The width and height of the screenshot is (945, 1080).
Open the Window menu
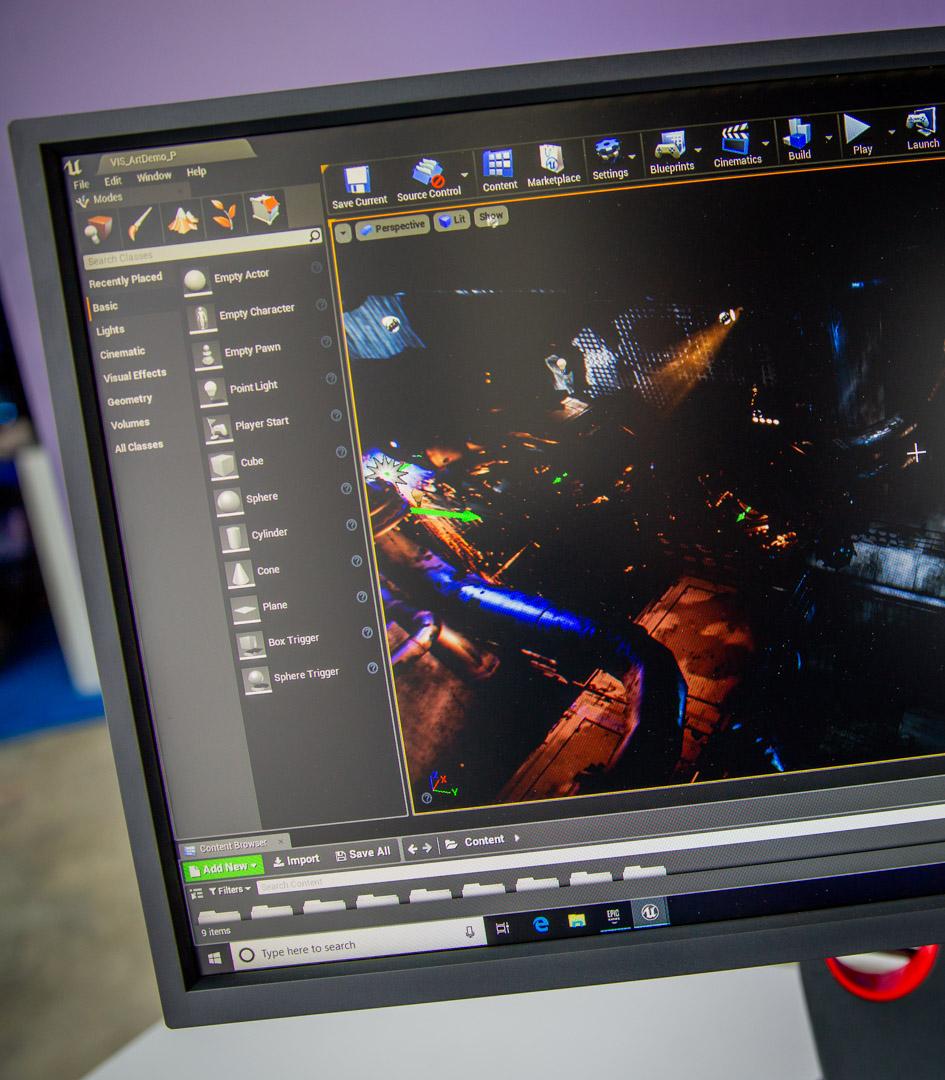[154, 176]
